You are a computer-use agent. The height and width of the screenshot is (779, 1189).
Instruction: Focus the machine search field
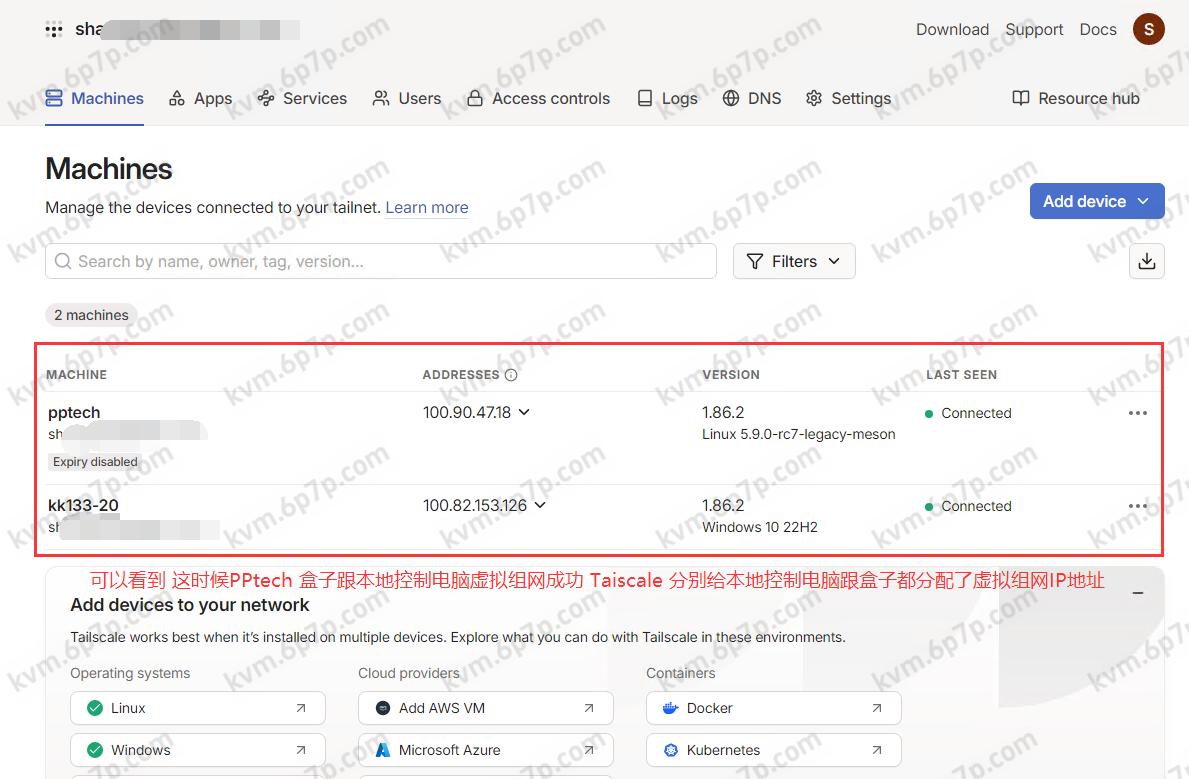(380, 261)
